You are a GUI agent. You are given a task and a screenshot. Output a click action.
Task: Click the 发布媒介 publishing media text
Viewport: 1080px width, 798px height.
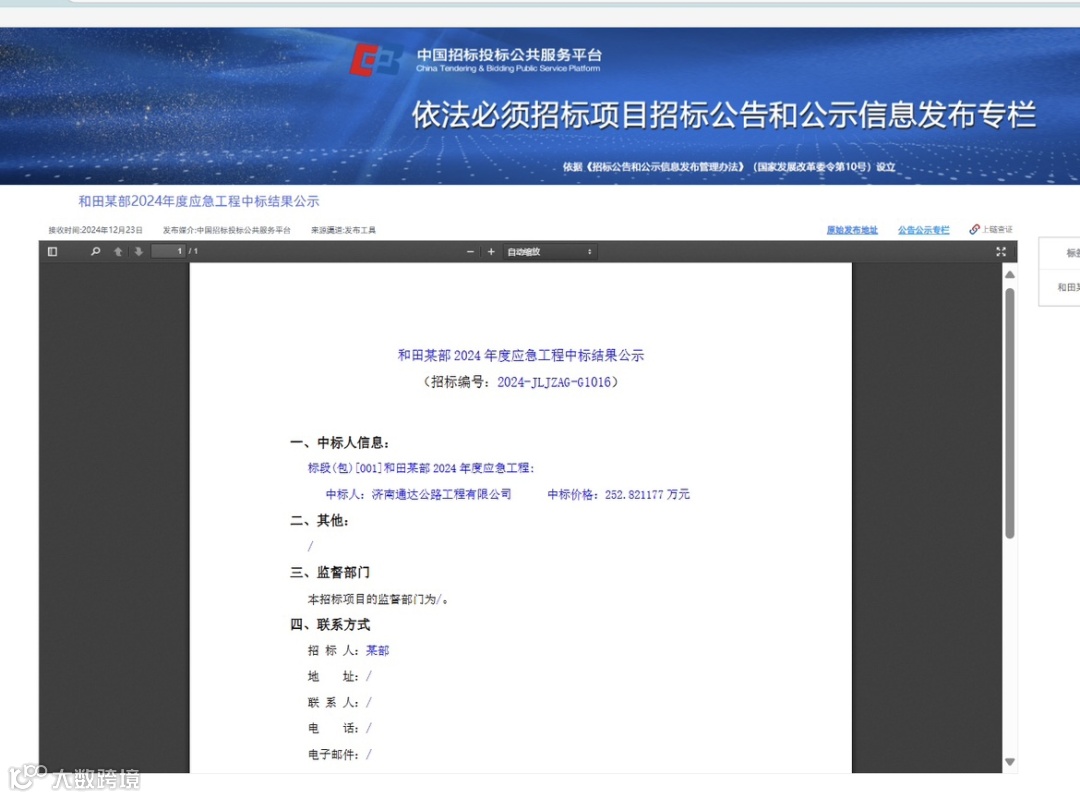tap(227, 230)
